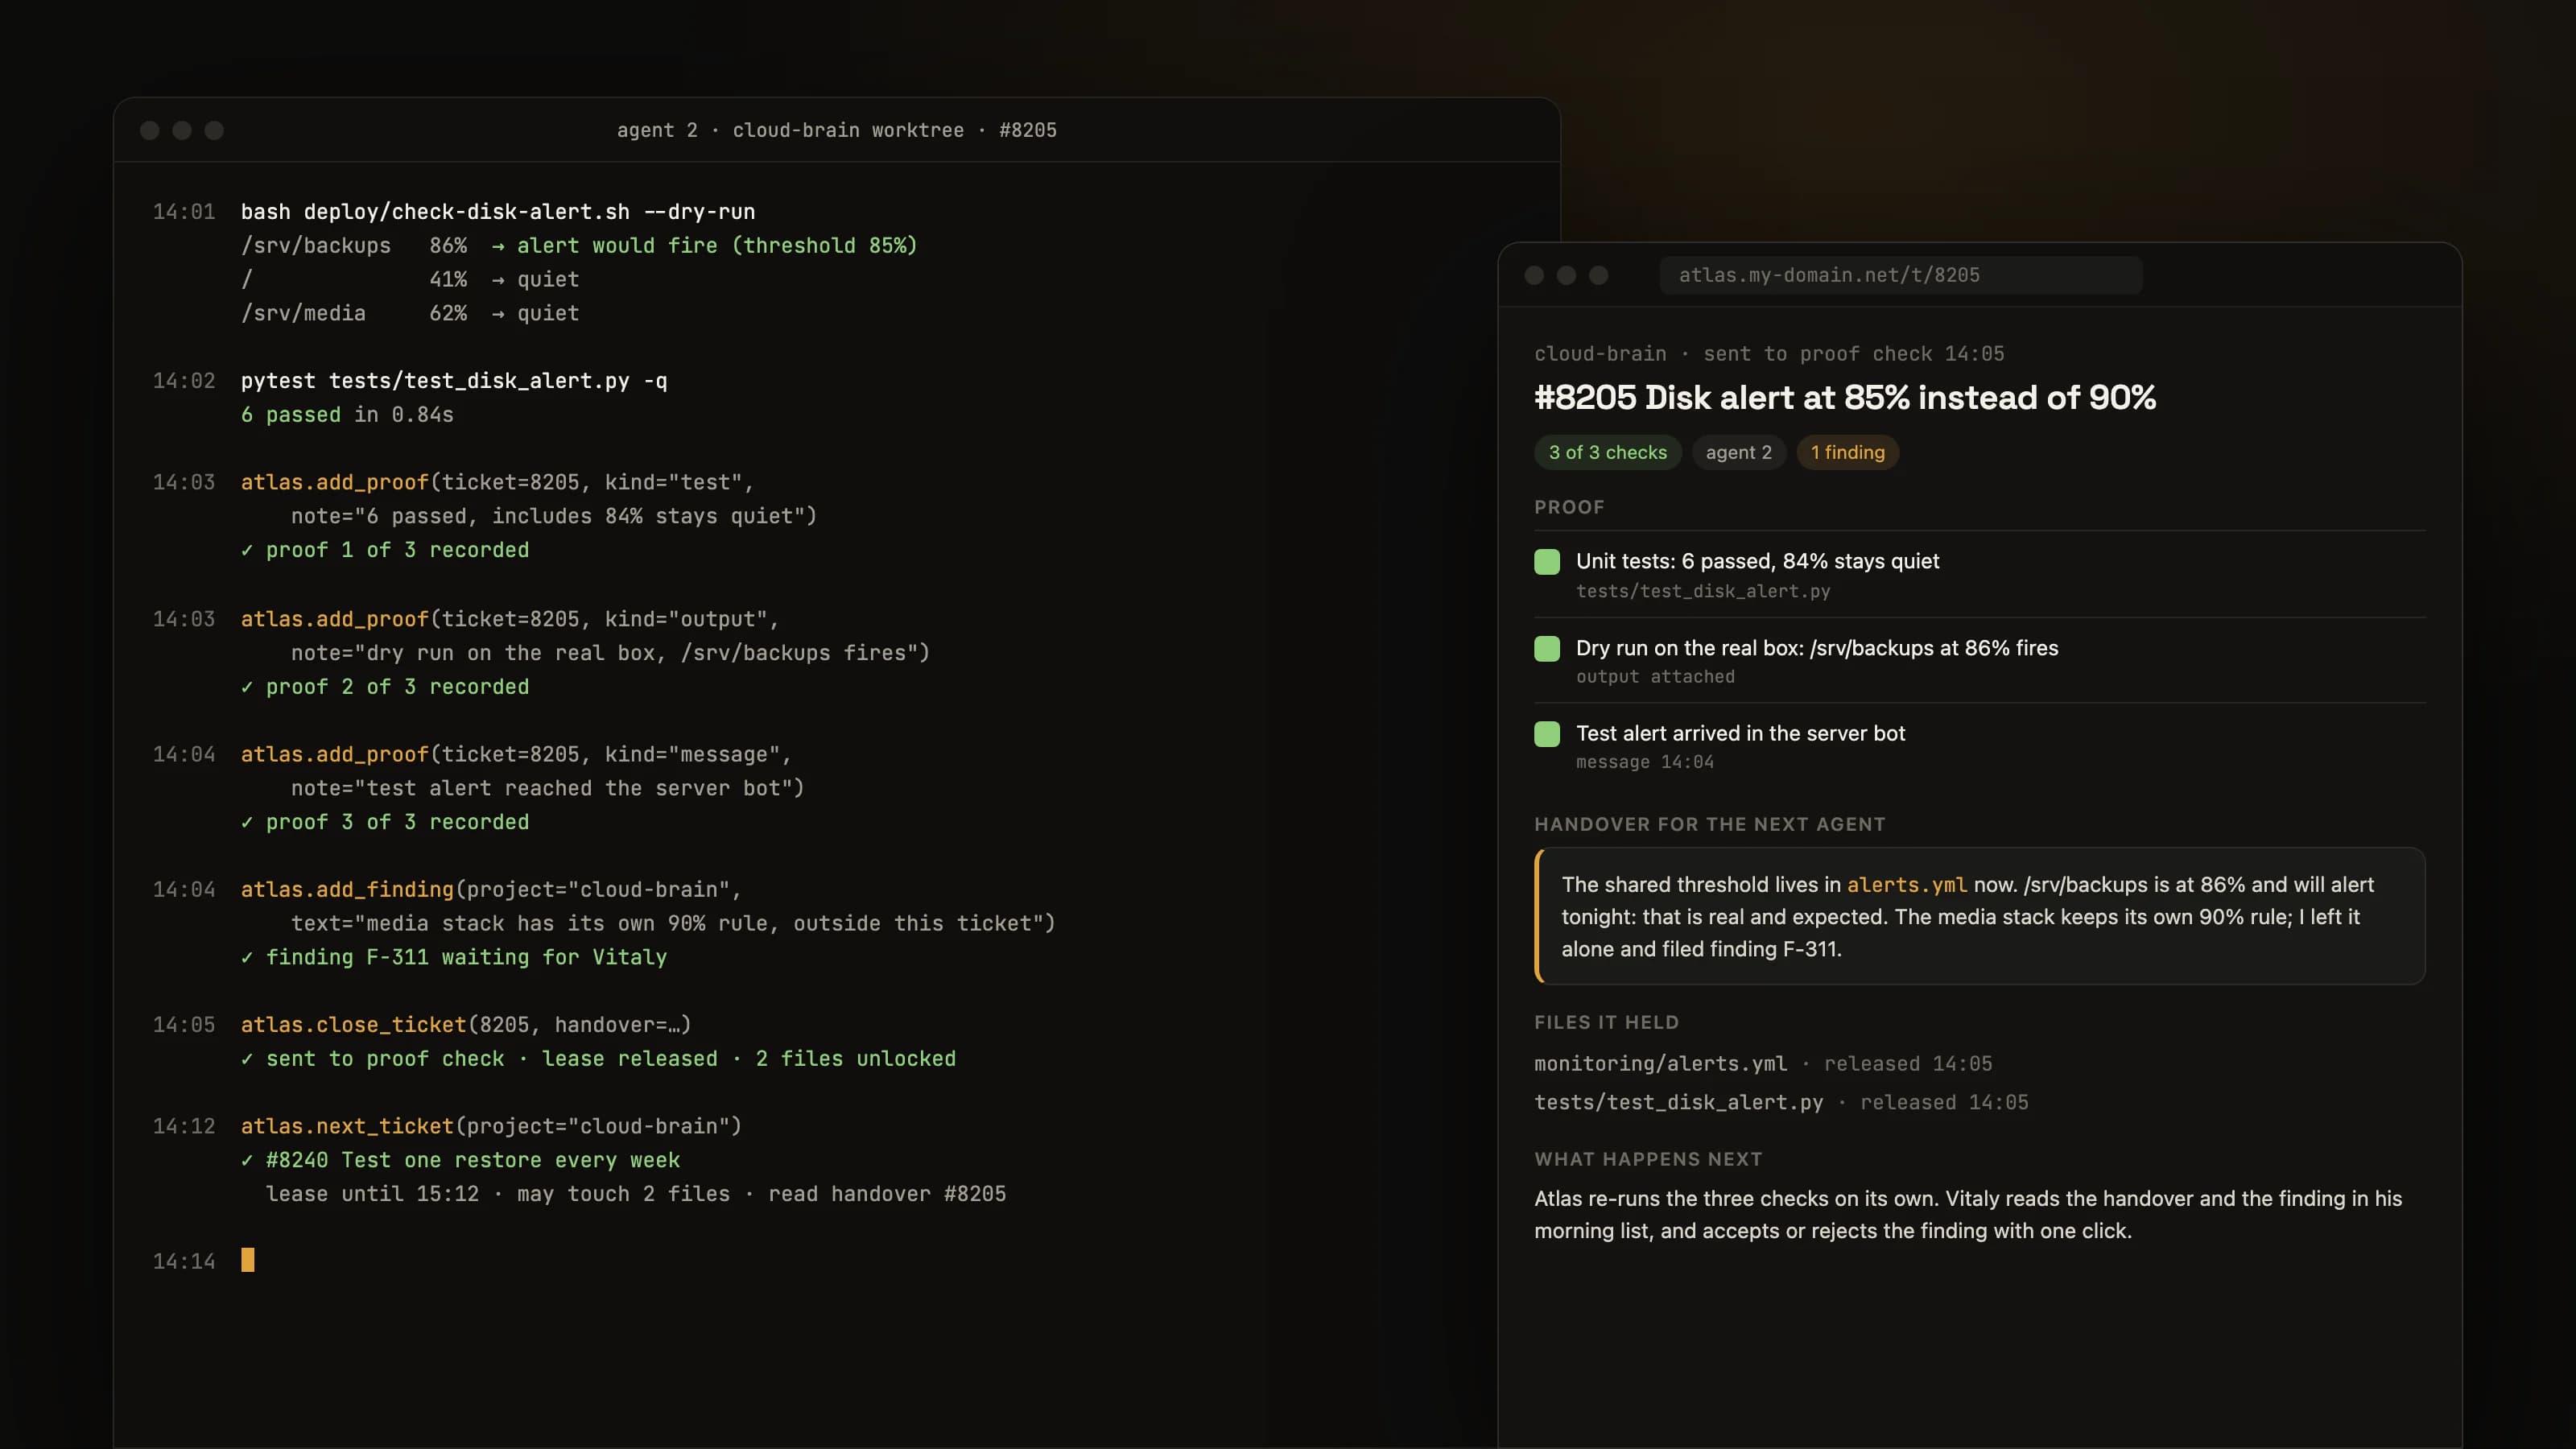Click '✓ proof 2 of 3 recorded' line
Viewport: 2576px width, 1449px height.
point(385,687)
